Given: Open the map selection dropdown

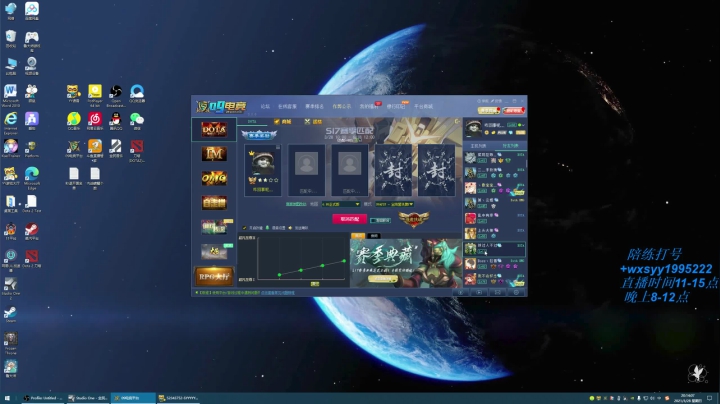Looking at the screenshot, I should pos(341,204).
